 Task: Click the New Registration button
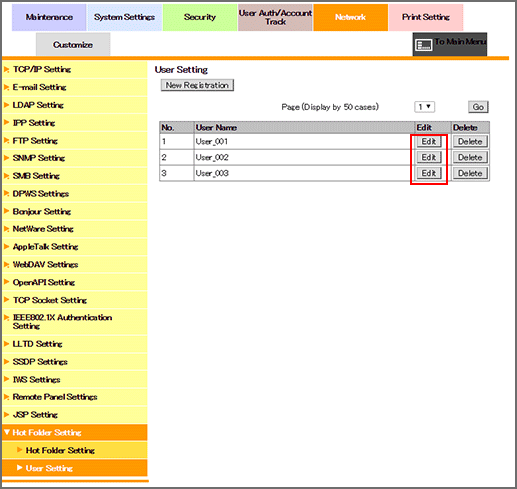(197, 85)
